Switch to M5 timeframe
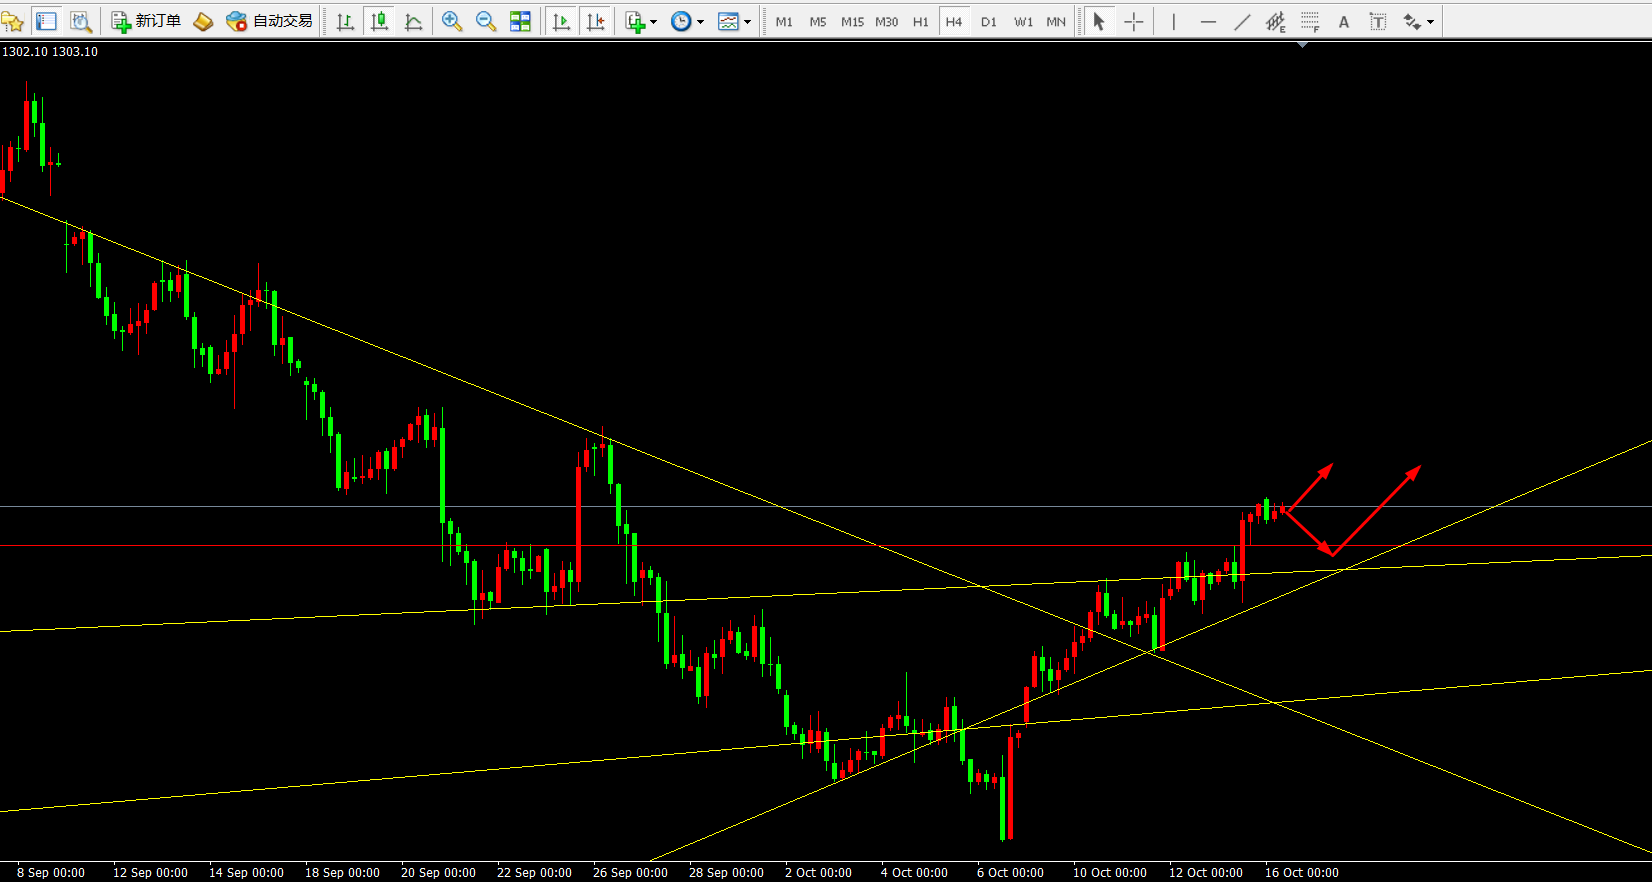 pos(818,21)
